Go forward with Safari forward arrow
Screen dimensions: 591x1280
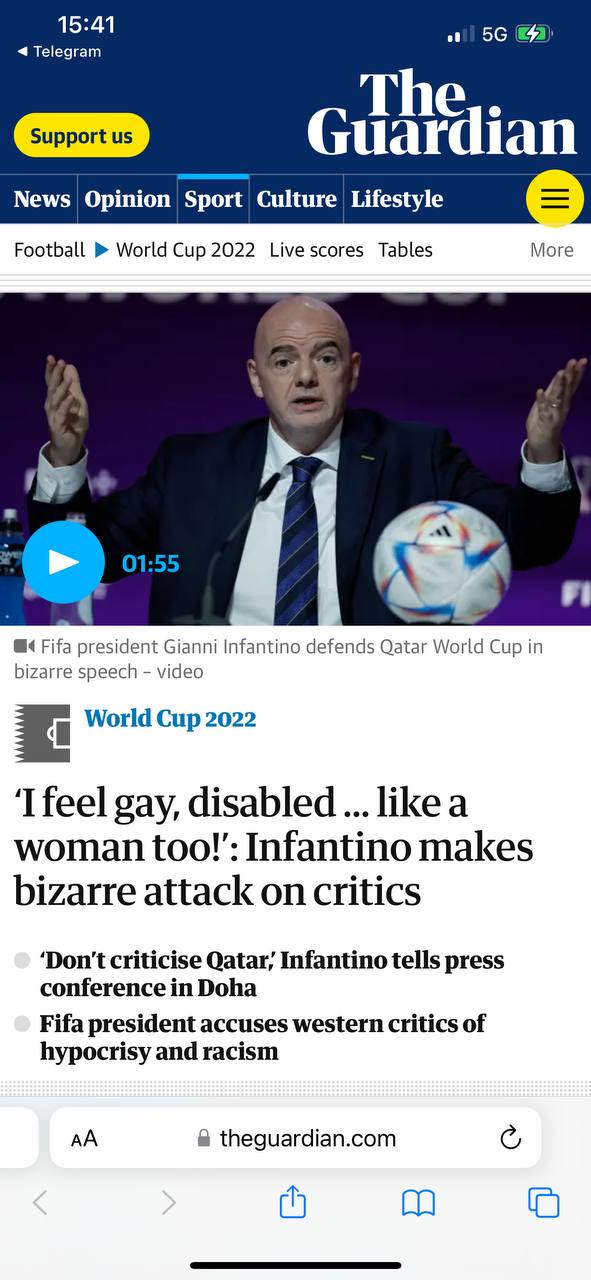(x=168, y=1202)
